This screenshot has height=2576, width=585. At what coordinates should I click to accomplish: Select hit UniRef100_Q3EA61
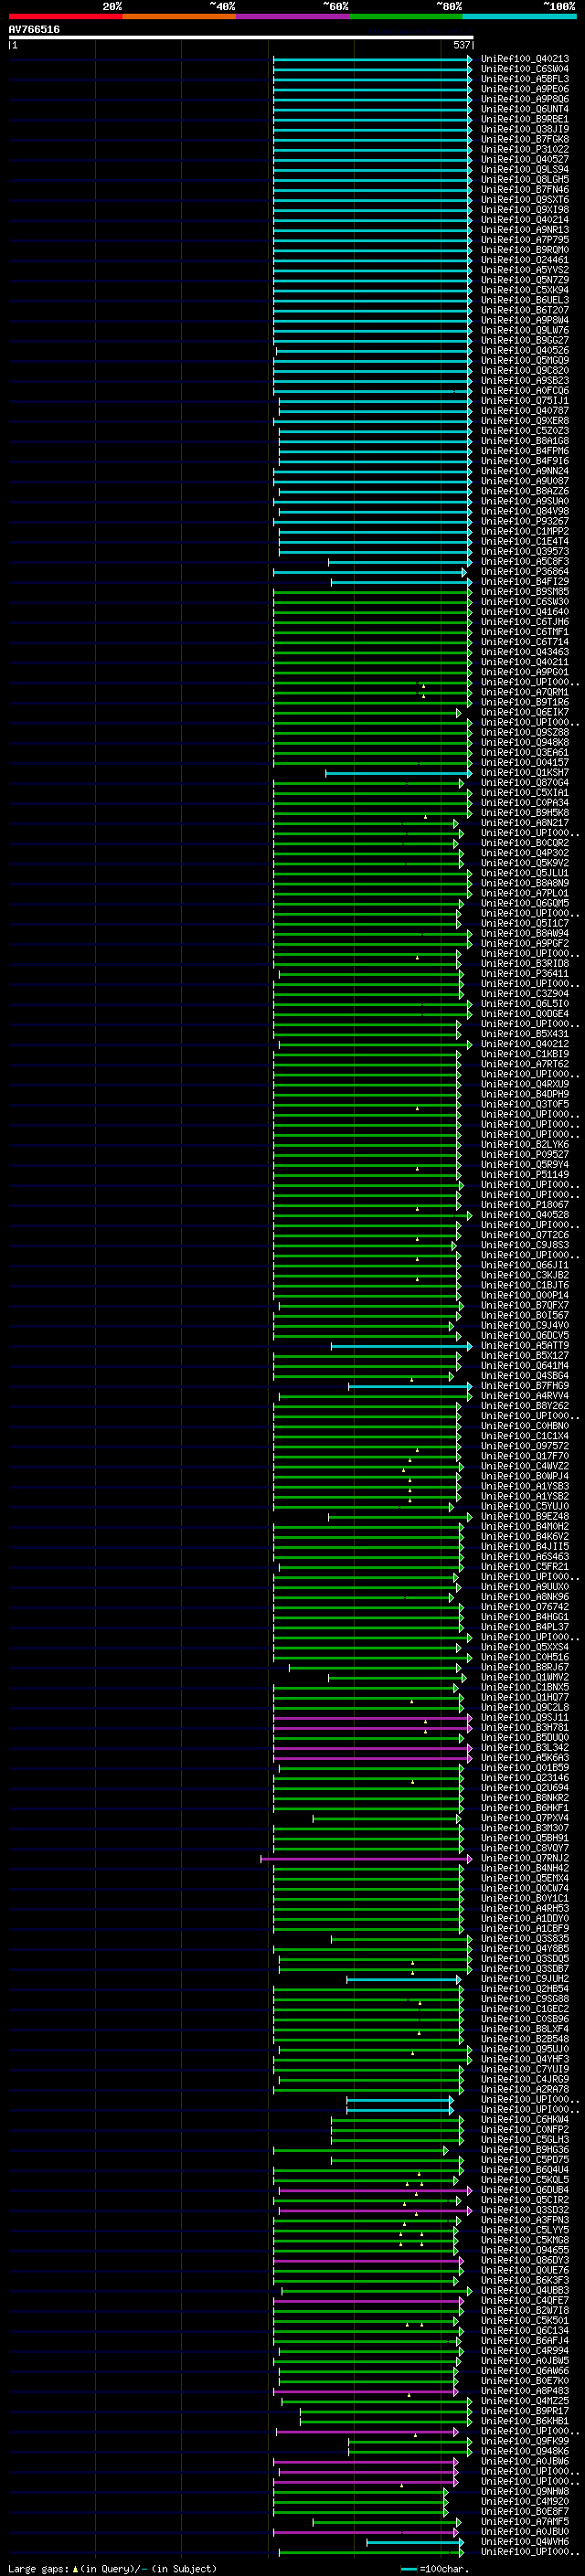point(525,752)
